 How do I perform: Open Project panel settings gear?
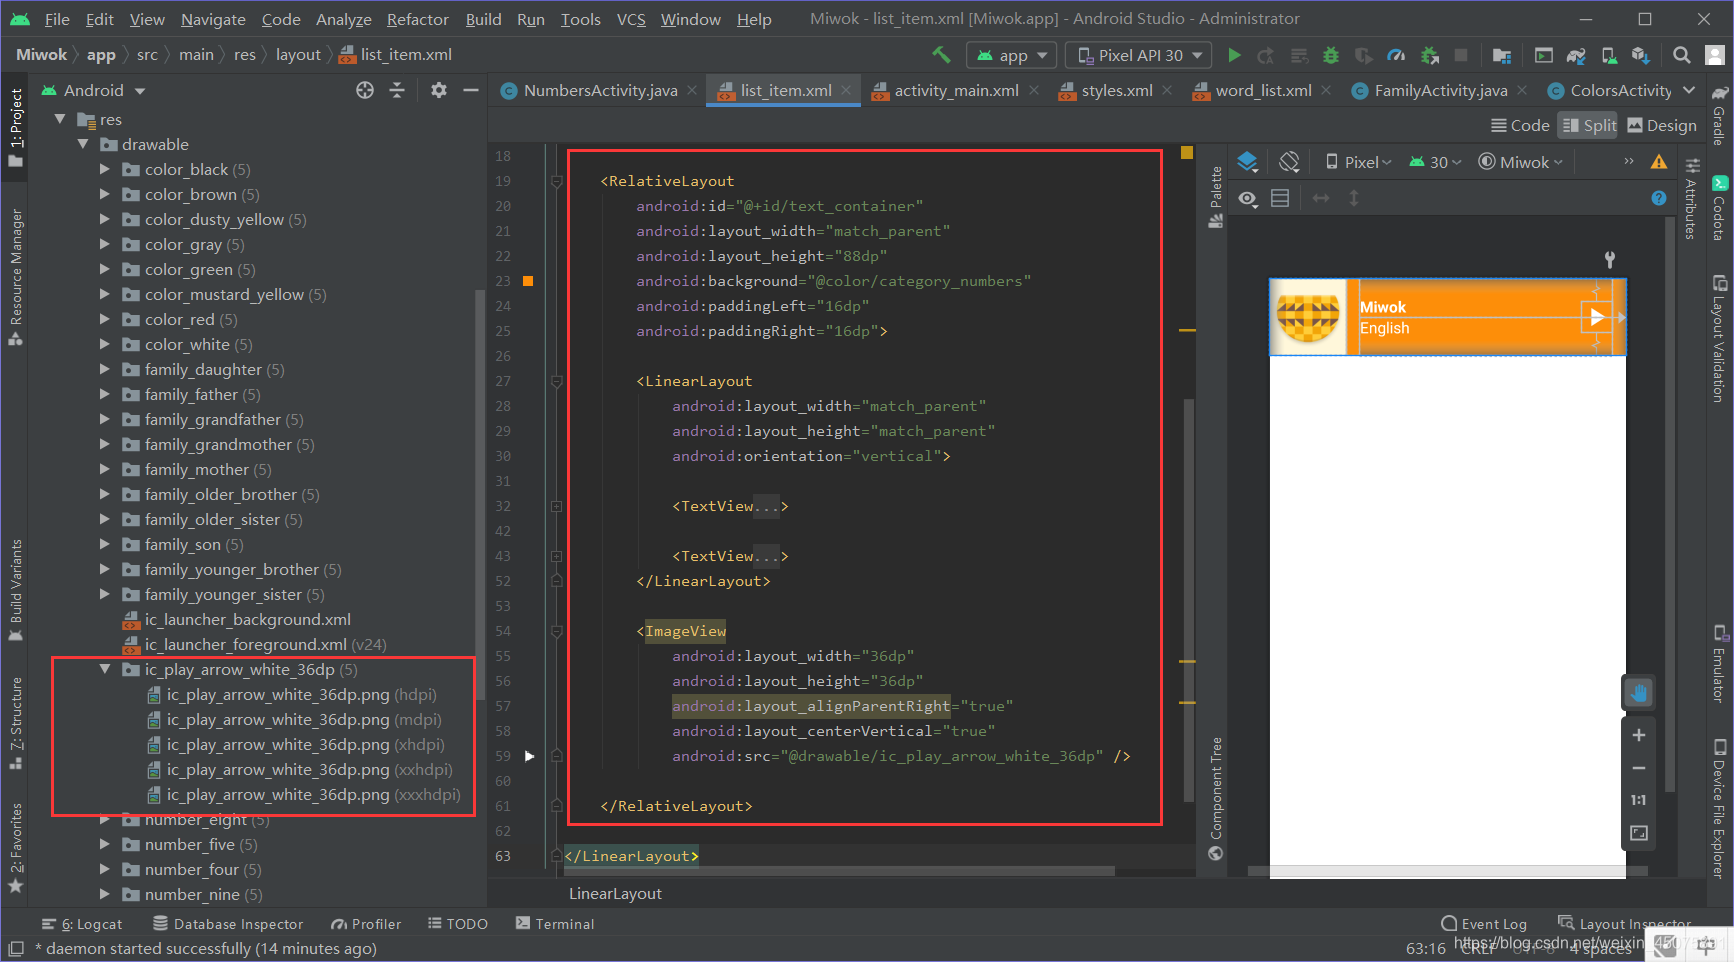pos(439,90)
